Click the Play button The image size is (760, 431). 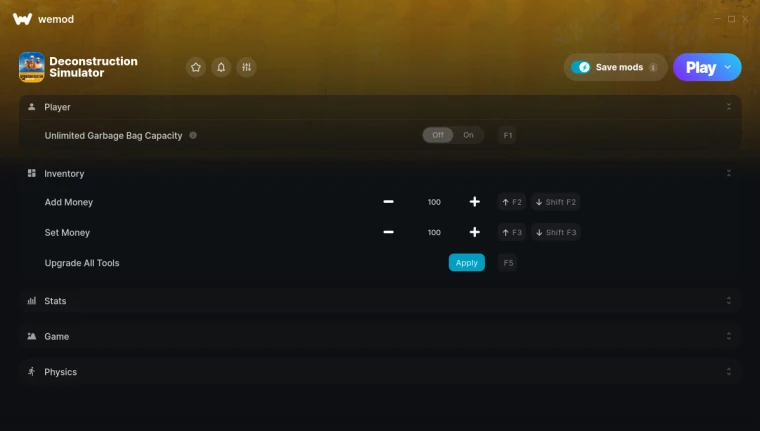point(701,67)
